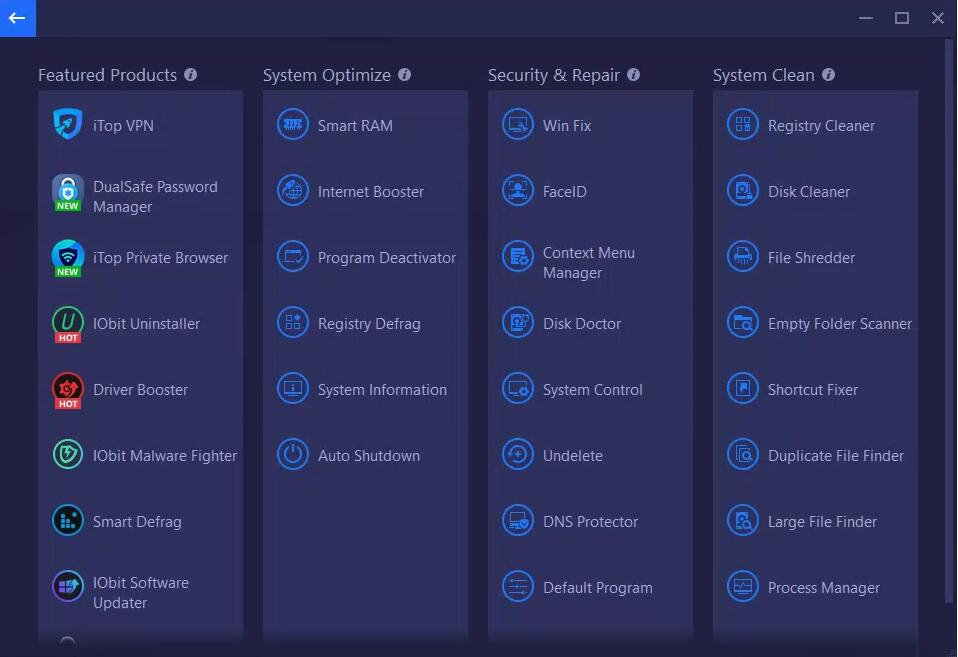Maximize the toolbox window

902,18
